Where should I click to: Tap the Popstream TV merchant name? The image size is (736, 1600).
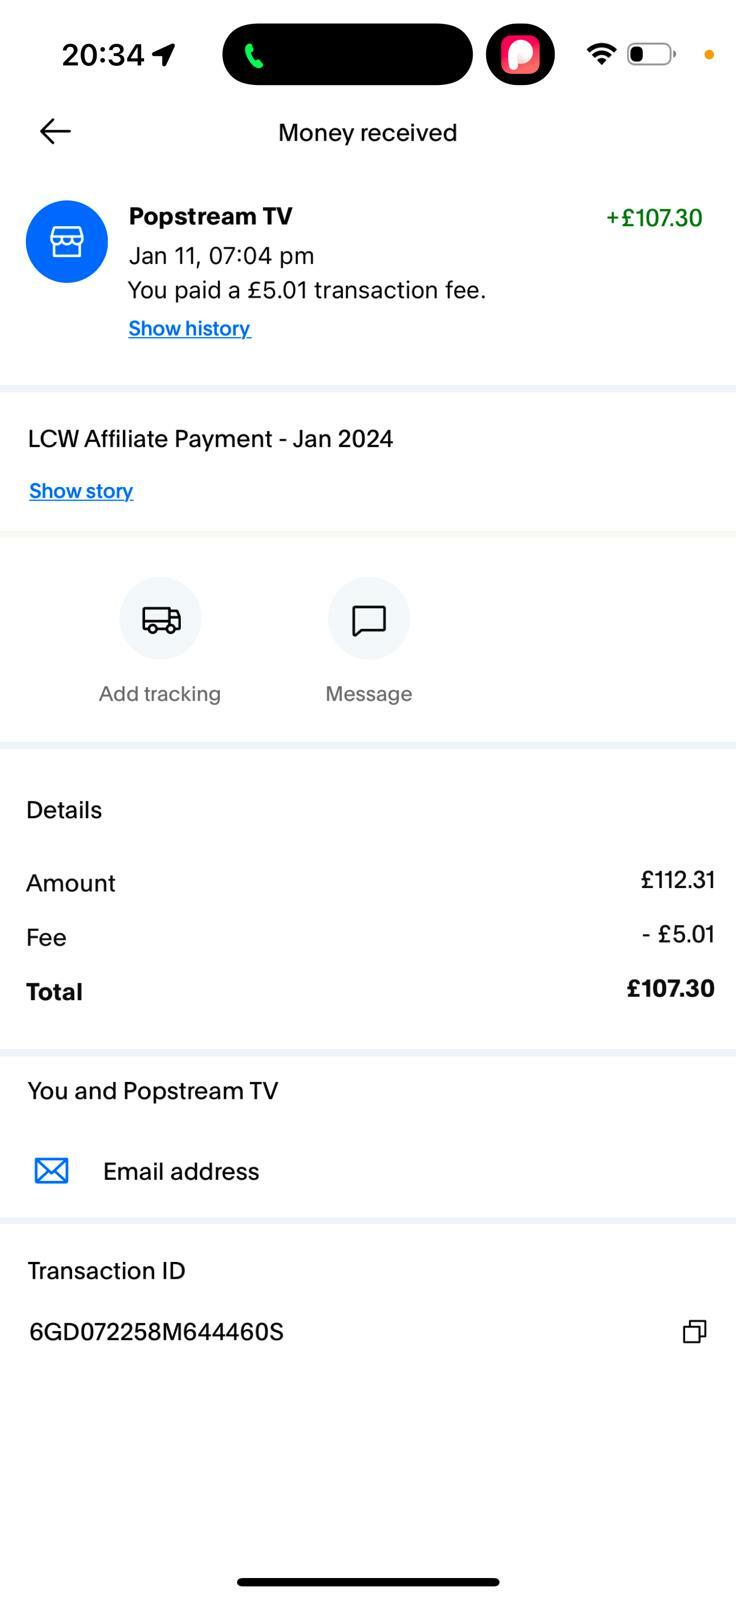point(210,216)
